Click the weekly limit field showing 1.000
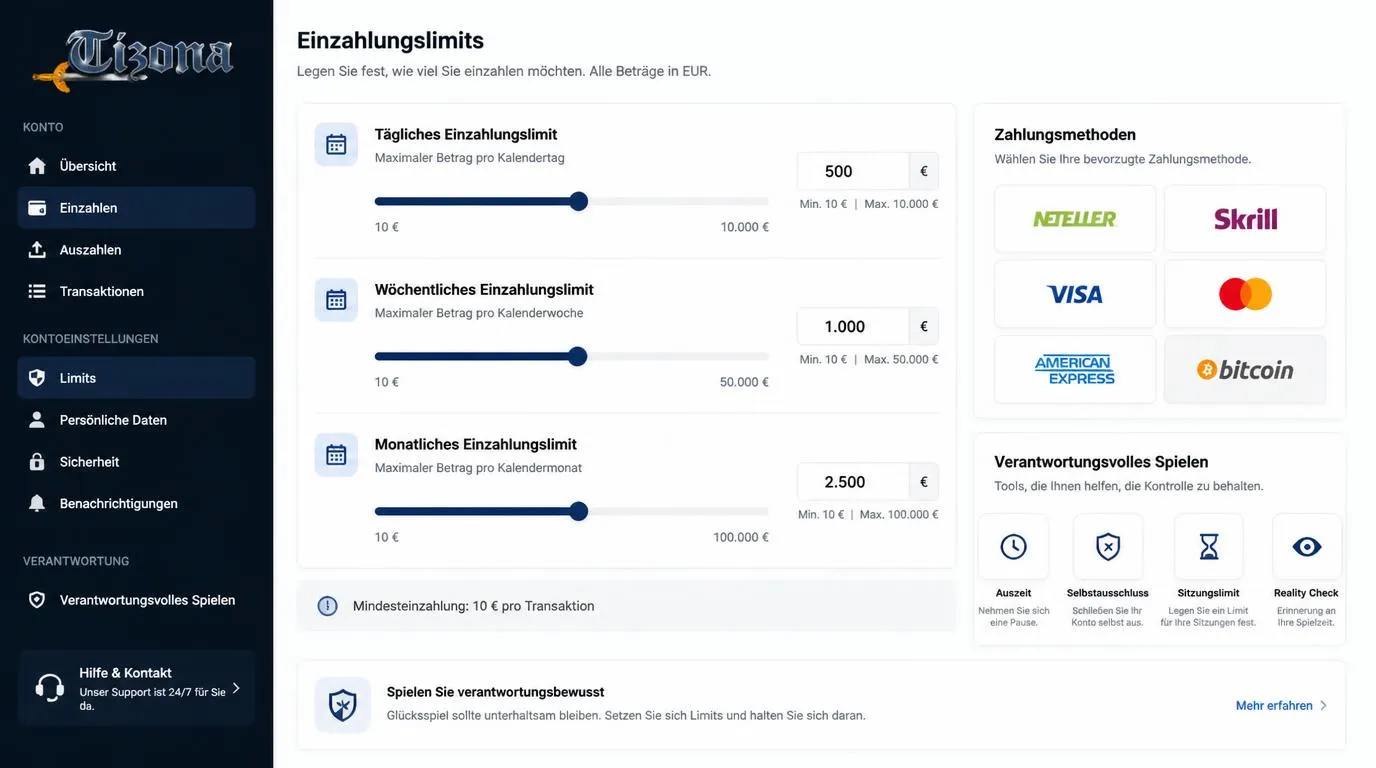 pos(853,326)
